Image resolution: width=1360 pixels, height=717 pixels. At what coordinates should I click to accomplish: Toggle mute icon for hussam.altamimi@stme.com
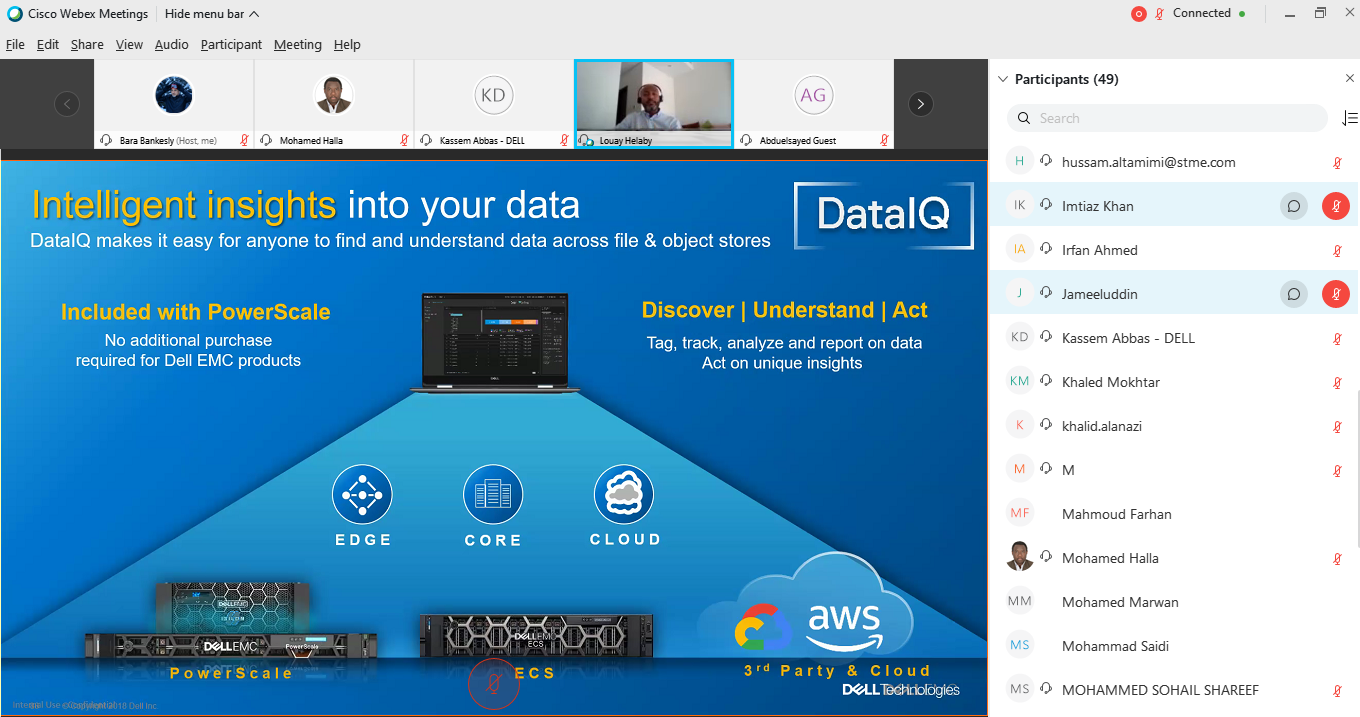click(1337, 163)
